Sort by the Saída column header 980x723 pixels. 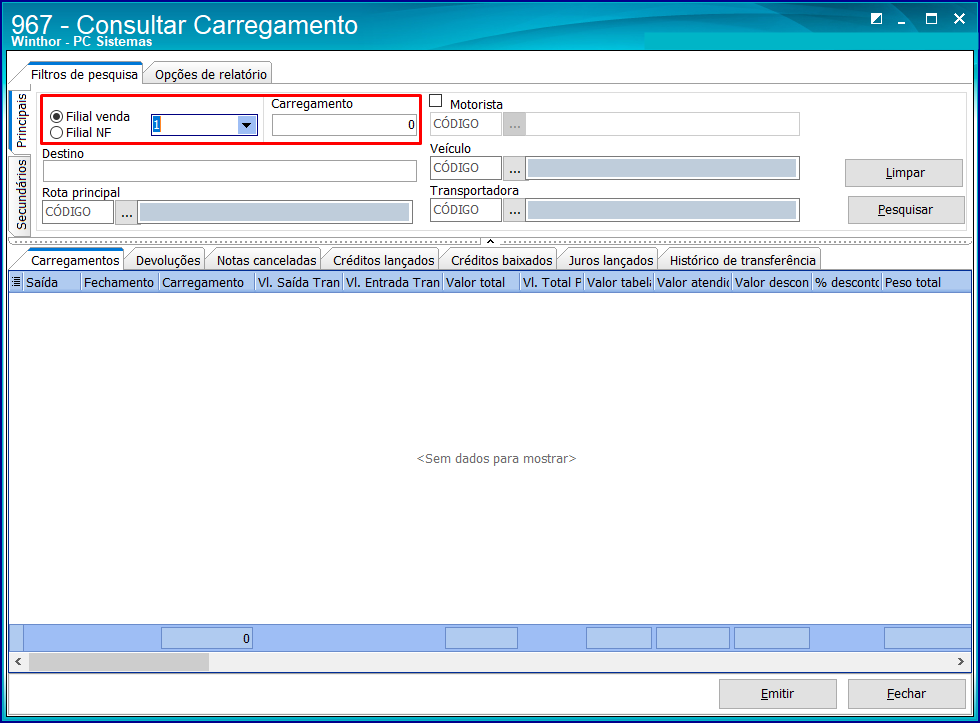pyautogui.click(x=52, y=282)
